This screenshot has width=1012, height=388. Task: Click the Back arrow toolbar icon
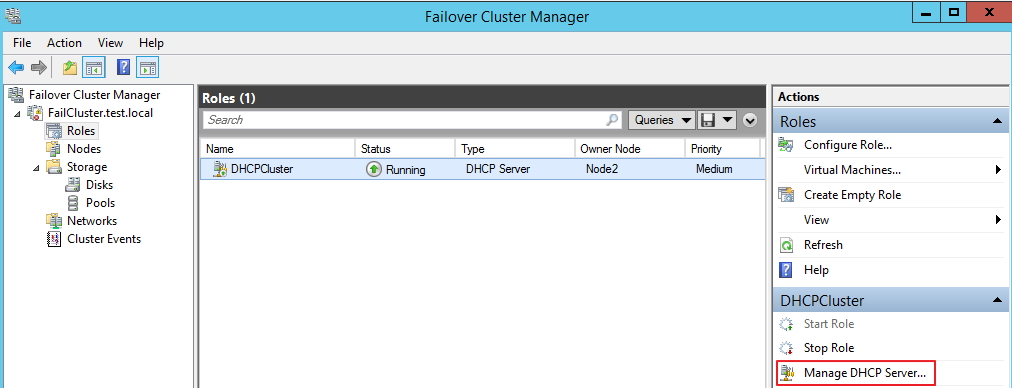click(15, 67)
